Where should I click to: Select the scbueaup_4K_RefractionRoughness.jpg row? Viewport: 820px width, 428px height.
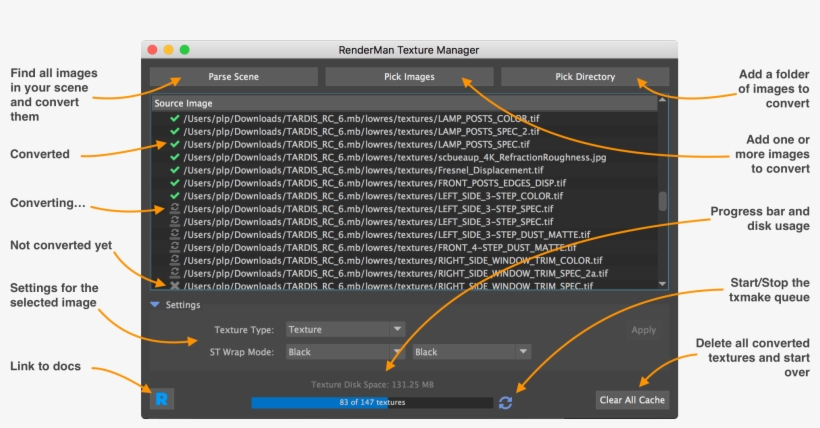coord(405,157)
